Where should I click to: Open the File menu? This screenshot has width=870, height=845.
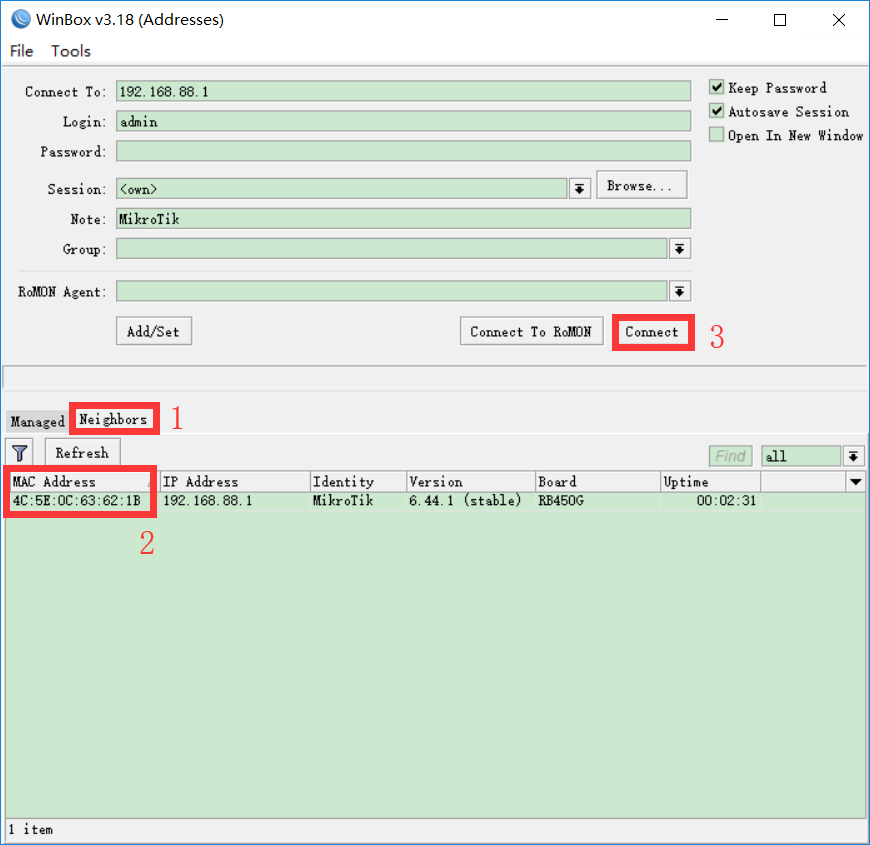click(x=22, y=51)
